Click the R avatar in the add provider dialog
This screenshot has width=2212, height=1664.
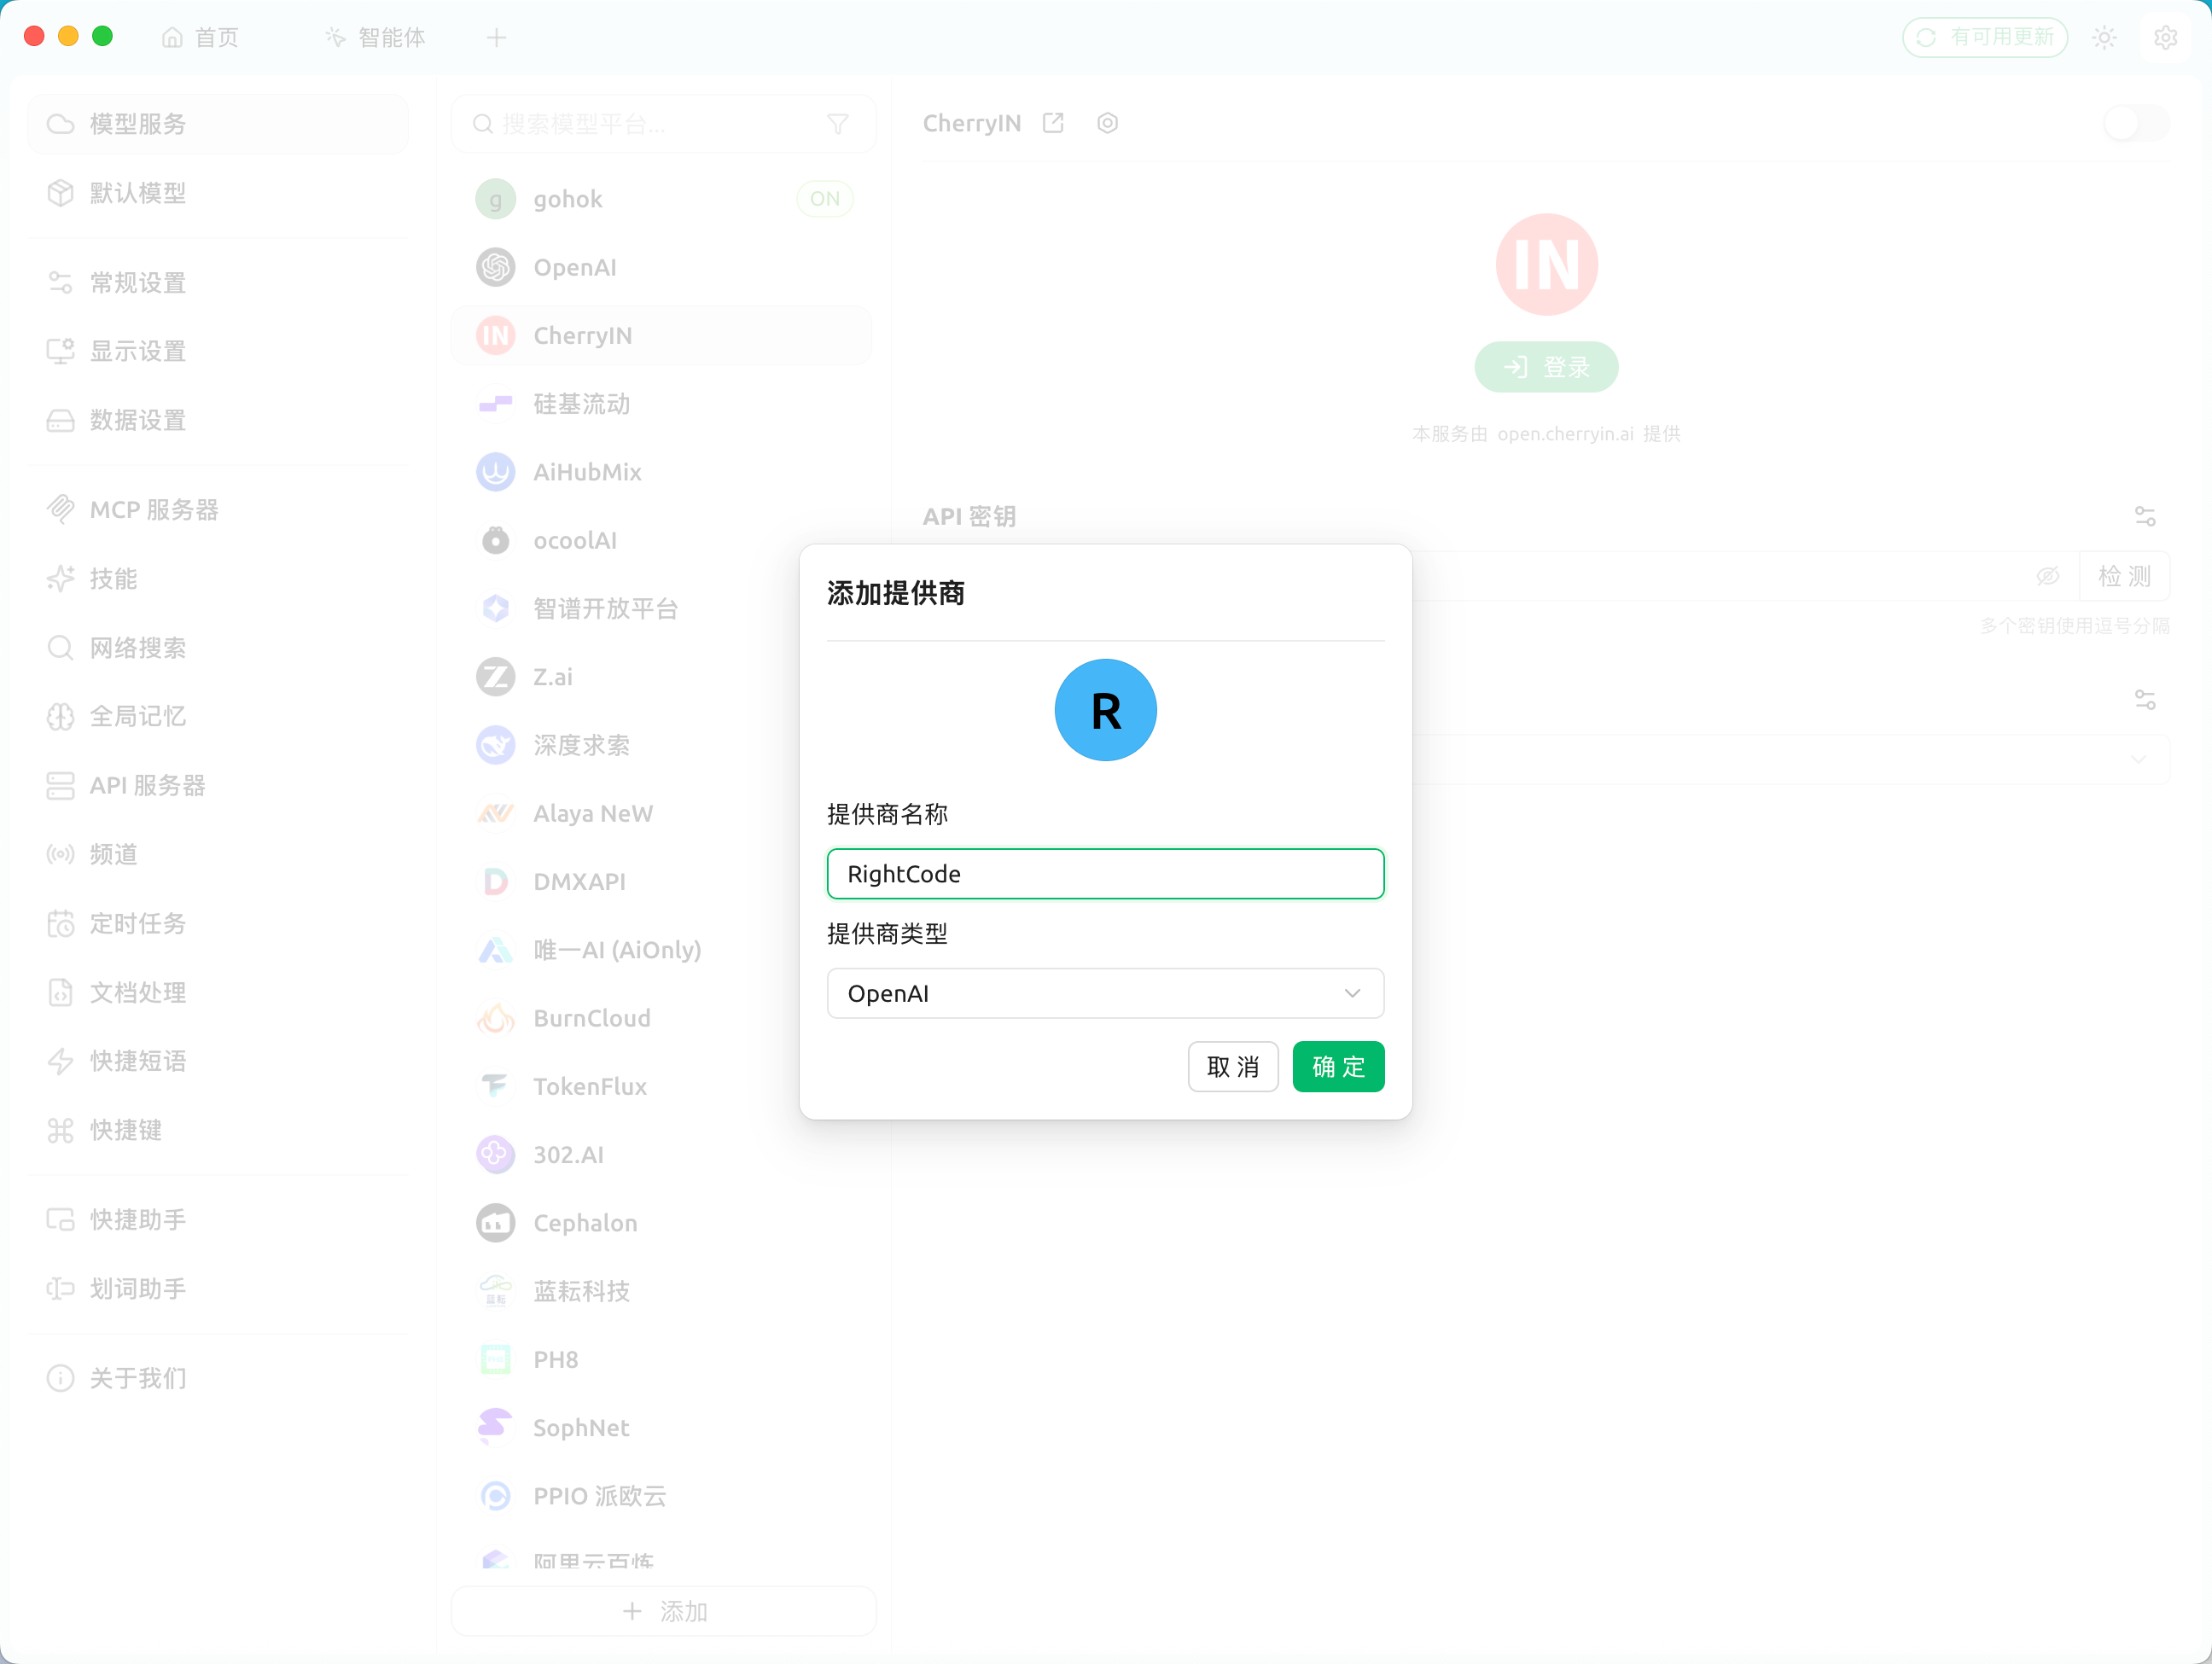click(1105, 710)
